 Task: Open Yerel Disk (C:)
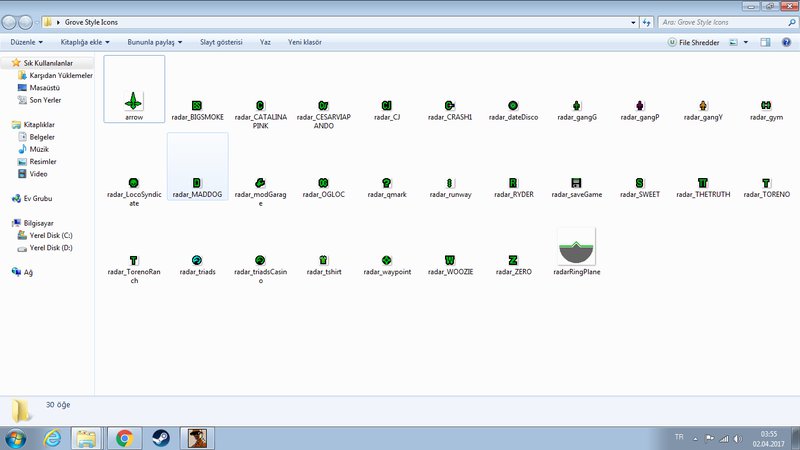point(51,235)
